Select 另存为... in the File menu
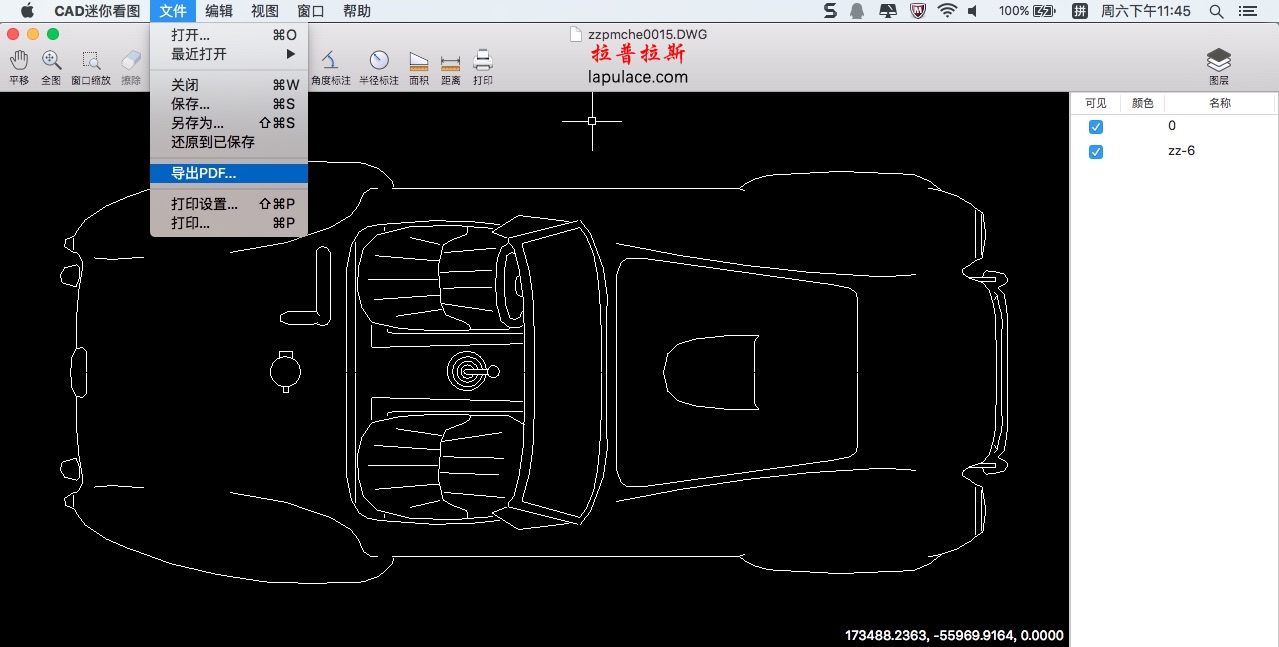This screenshot has width=1279, height=647. [197, 123]
